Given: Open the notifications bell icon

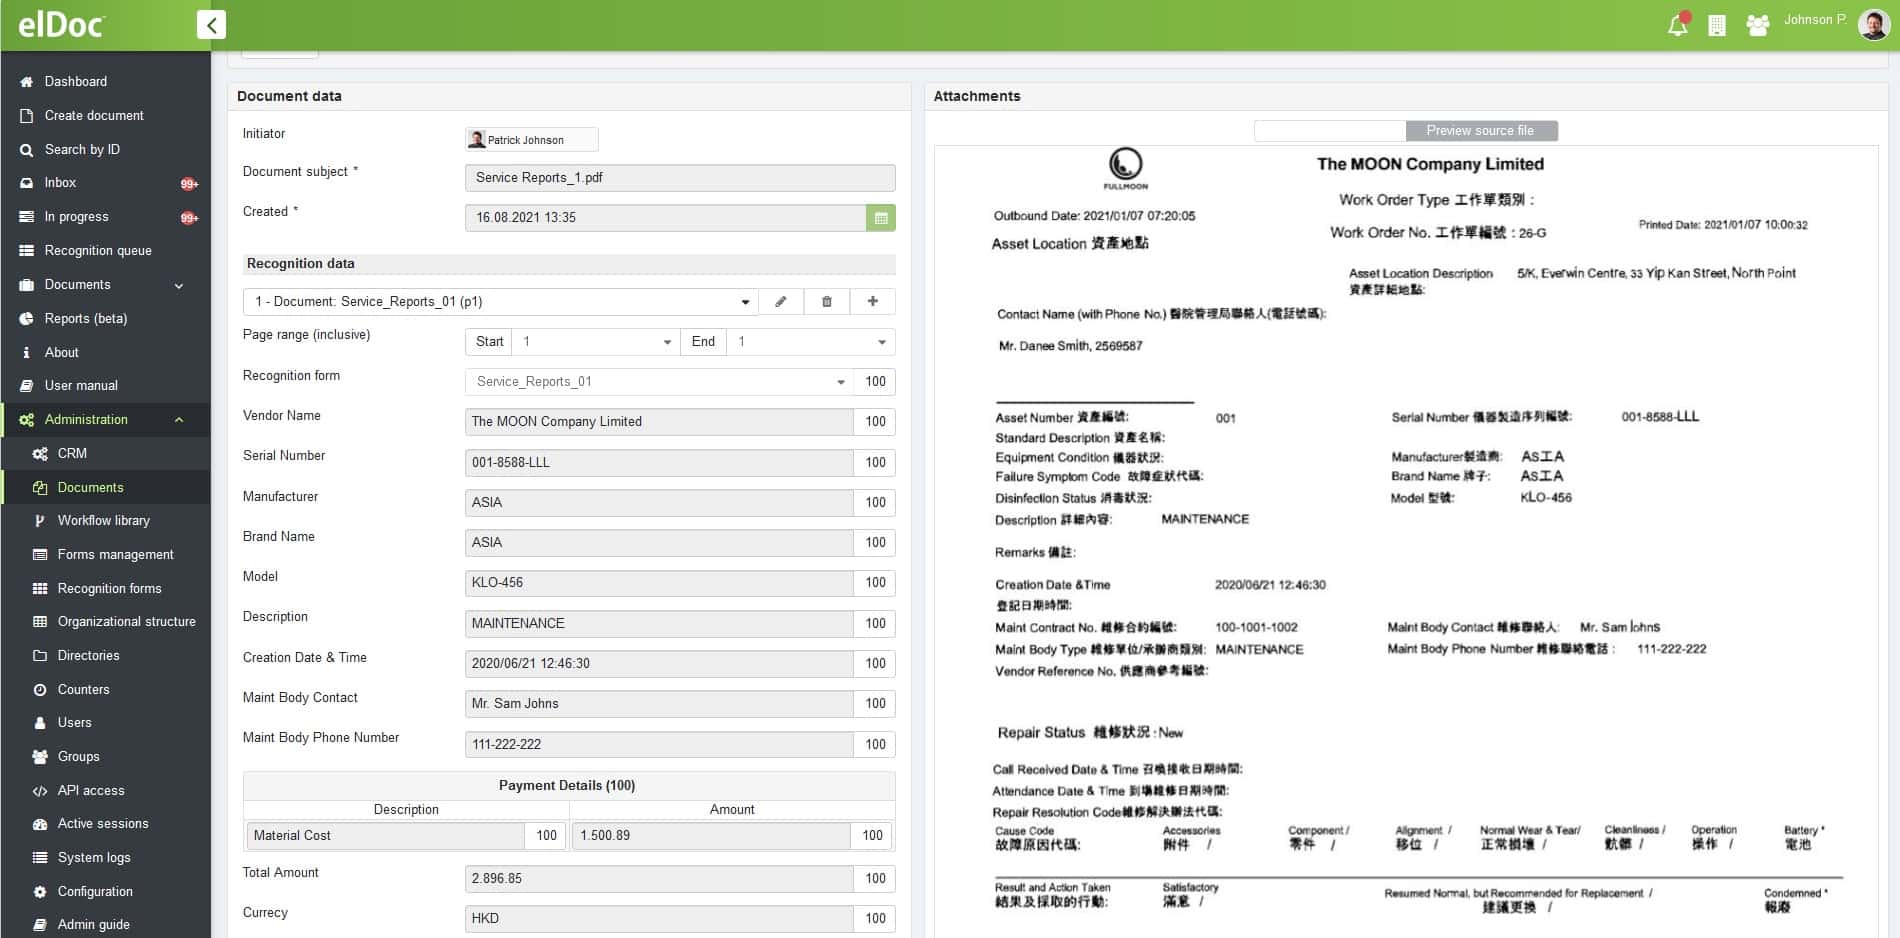Looking at the screenshot, I should coord(1676,24).
